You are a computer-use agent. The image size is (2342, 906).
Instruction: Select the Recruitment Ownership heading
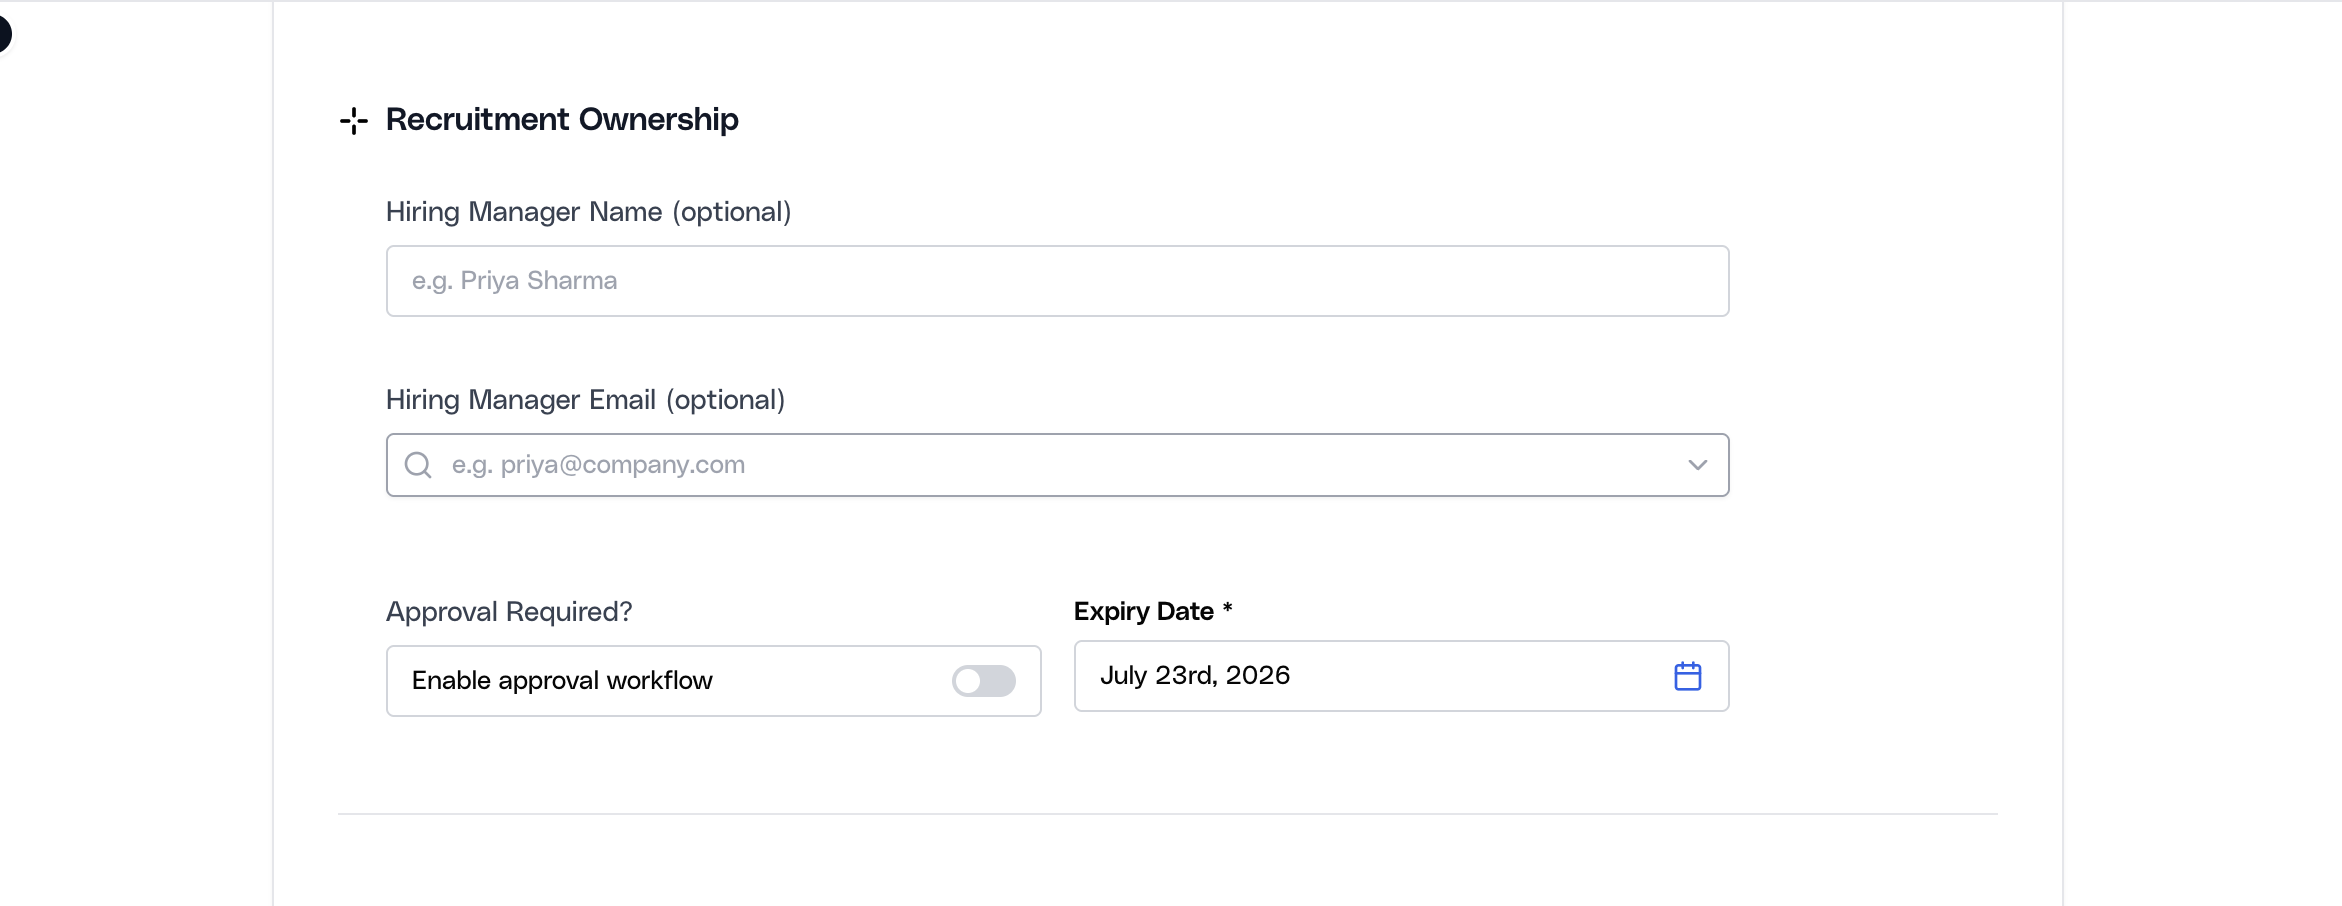point(561,119)
